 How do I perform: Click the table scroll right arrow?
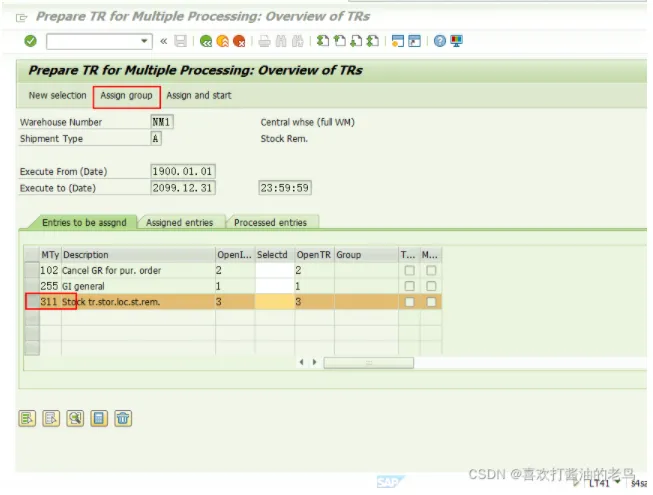point(314,362)
